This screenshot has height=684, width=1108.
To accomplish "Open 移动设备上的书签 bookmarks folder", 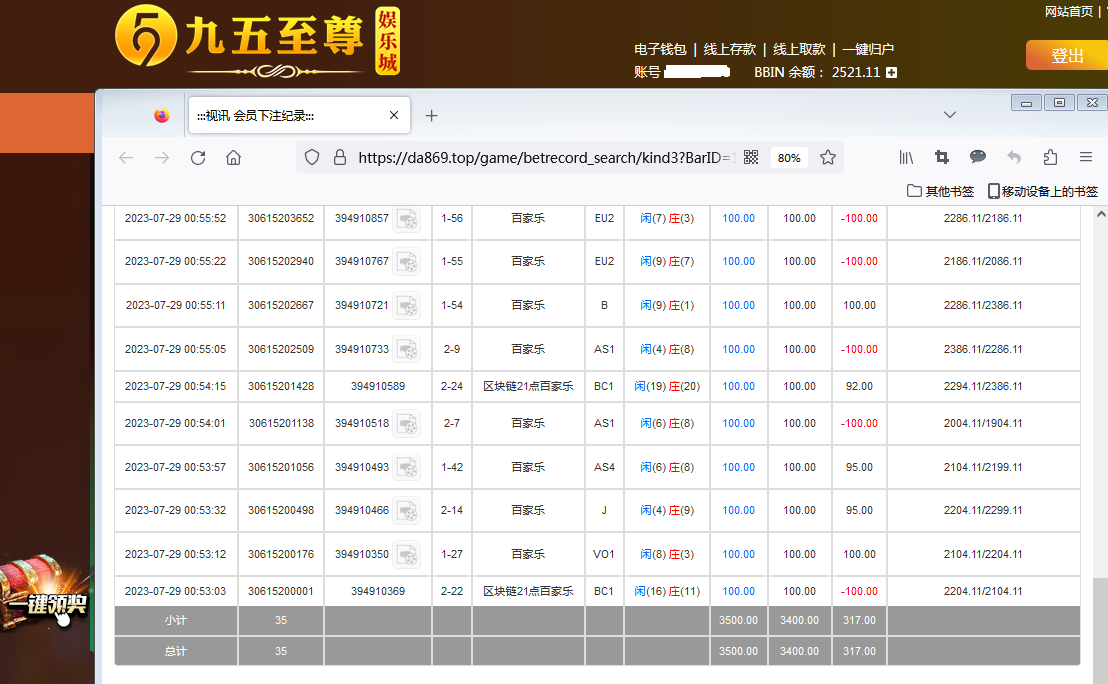I will [1043, 191].
